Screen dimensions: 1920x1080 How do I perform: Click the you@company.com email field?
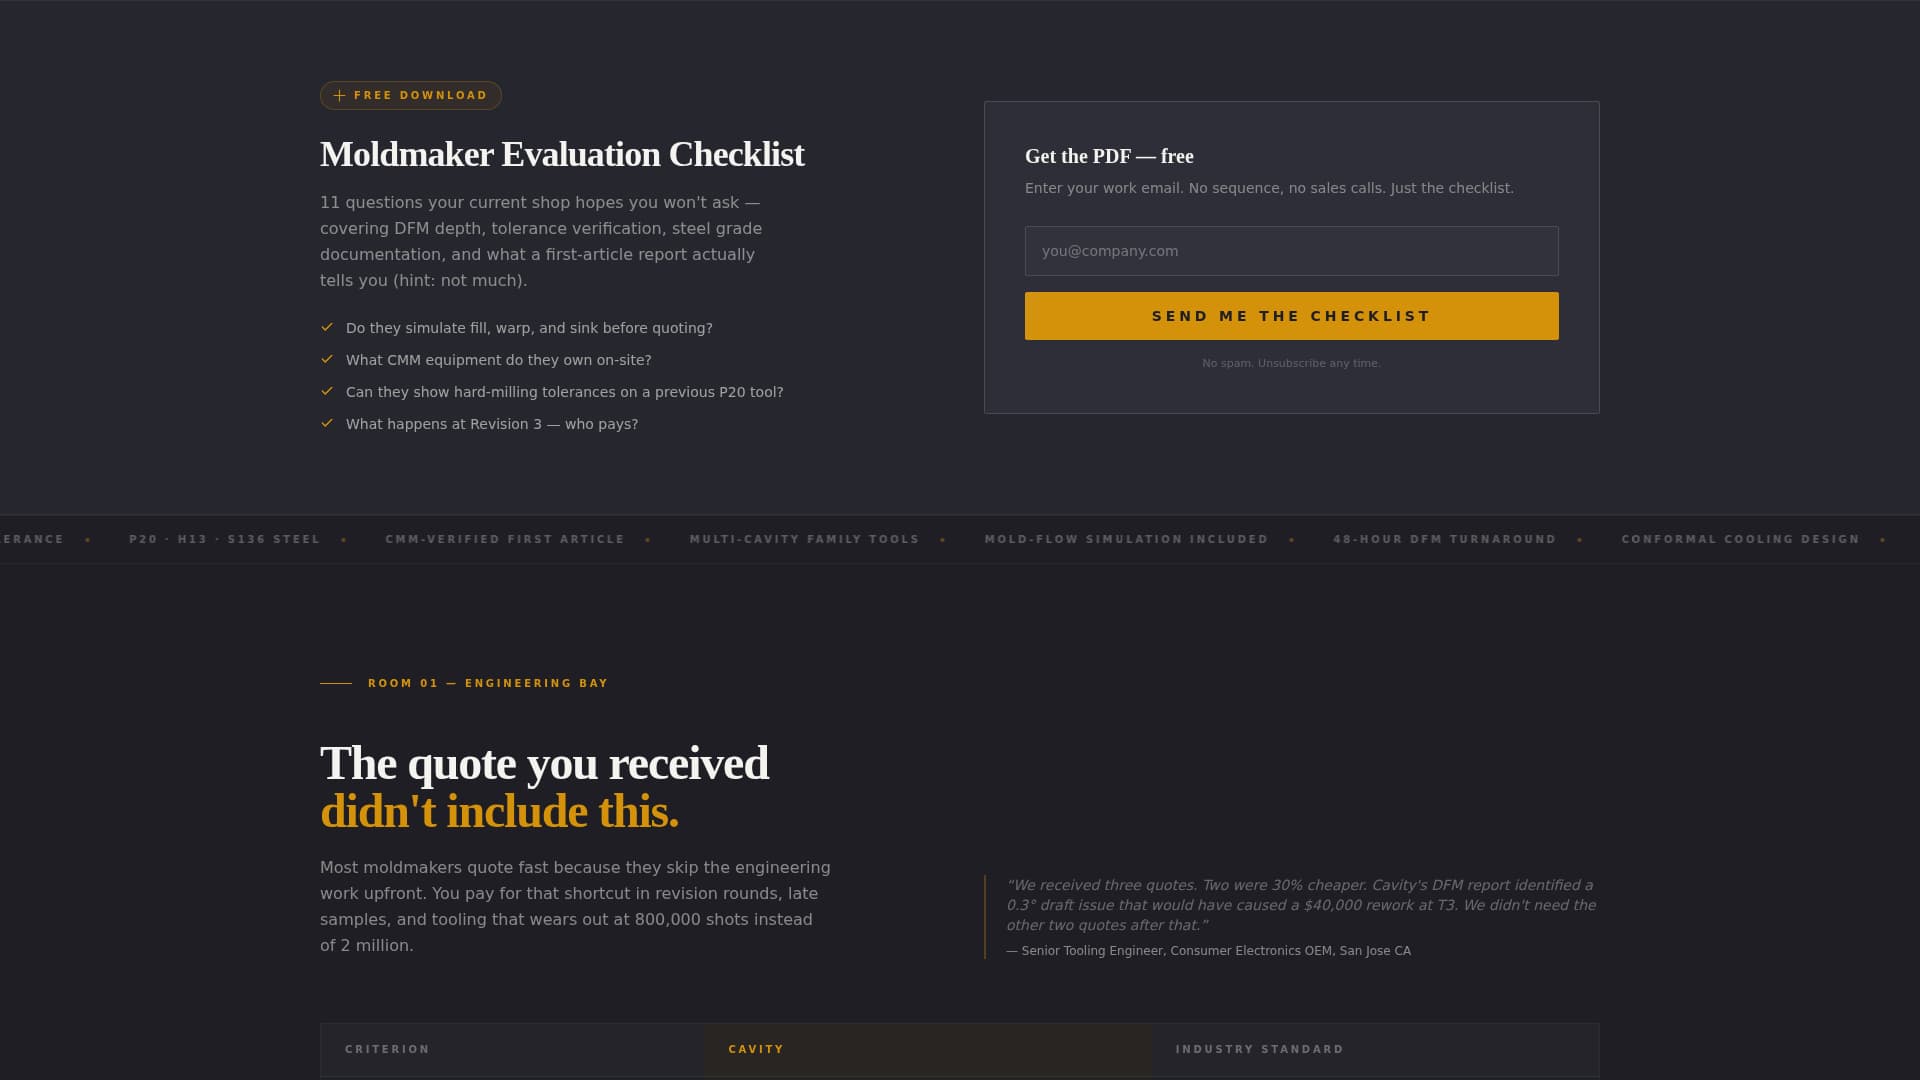[x=1291, y=251]
